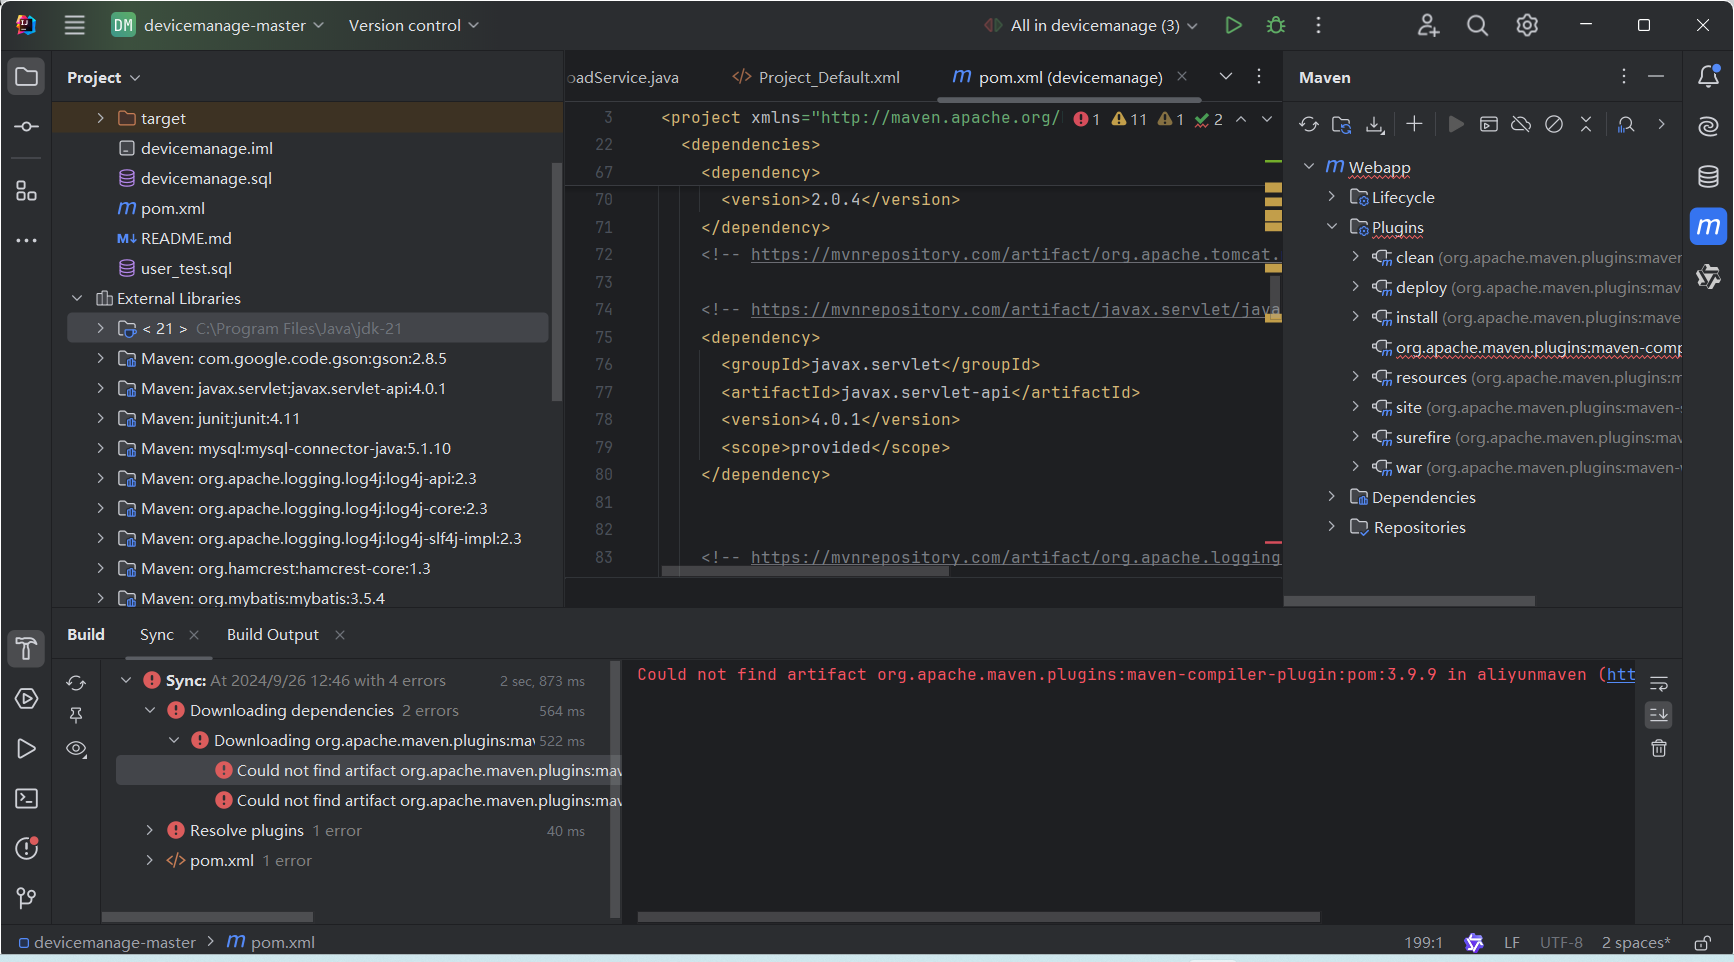Screen dimensions: 1734x962
Task: Switch to the Project_Default.xml tab
Action: [828, 77]
